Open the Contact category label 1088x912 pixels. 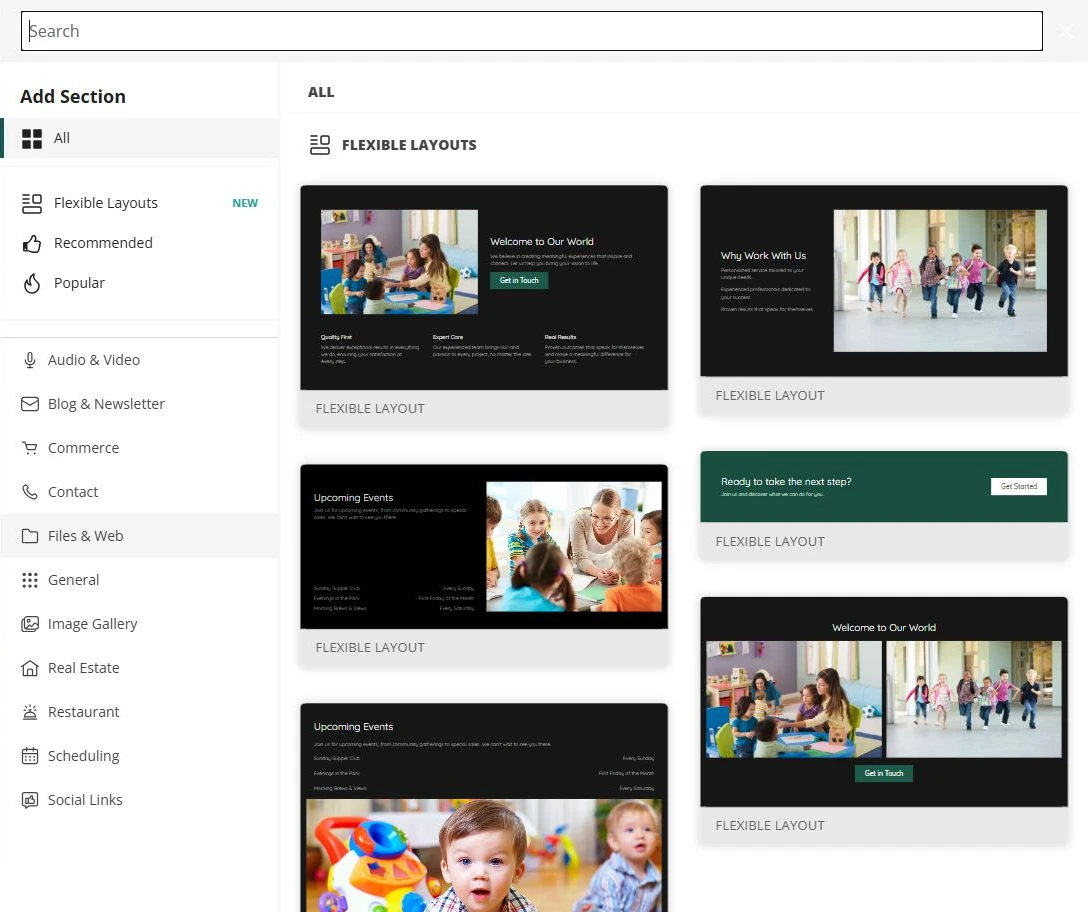coord(73,492)
